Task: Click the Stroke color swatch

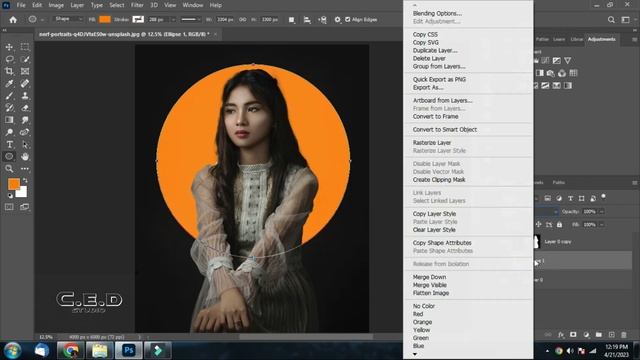Action: [x=138, y=19]
